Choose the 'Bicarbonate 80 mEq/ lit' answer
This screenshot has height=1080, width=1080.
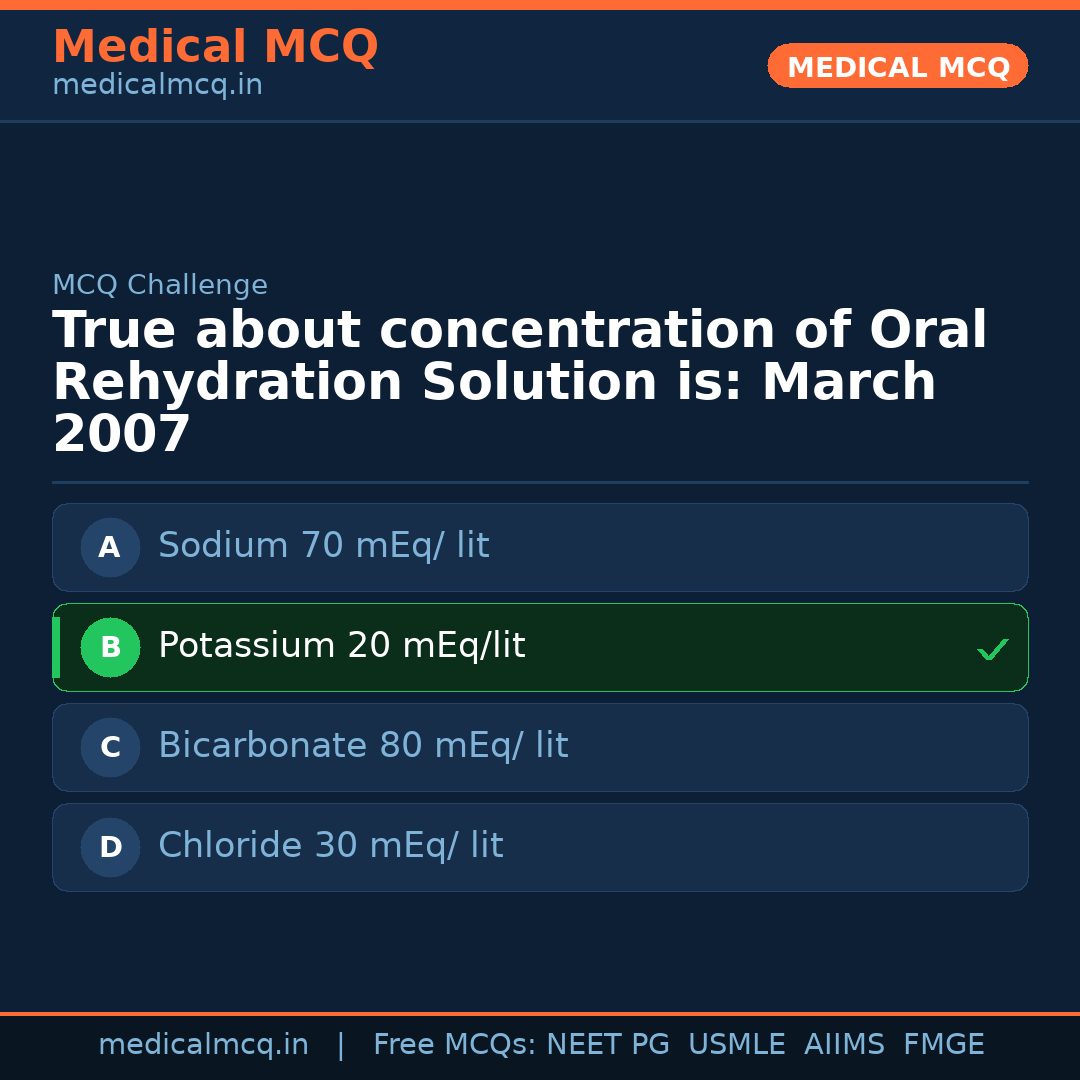[363, 746]
